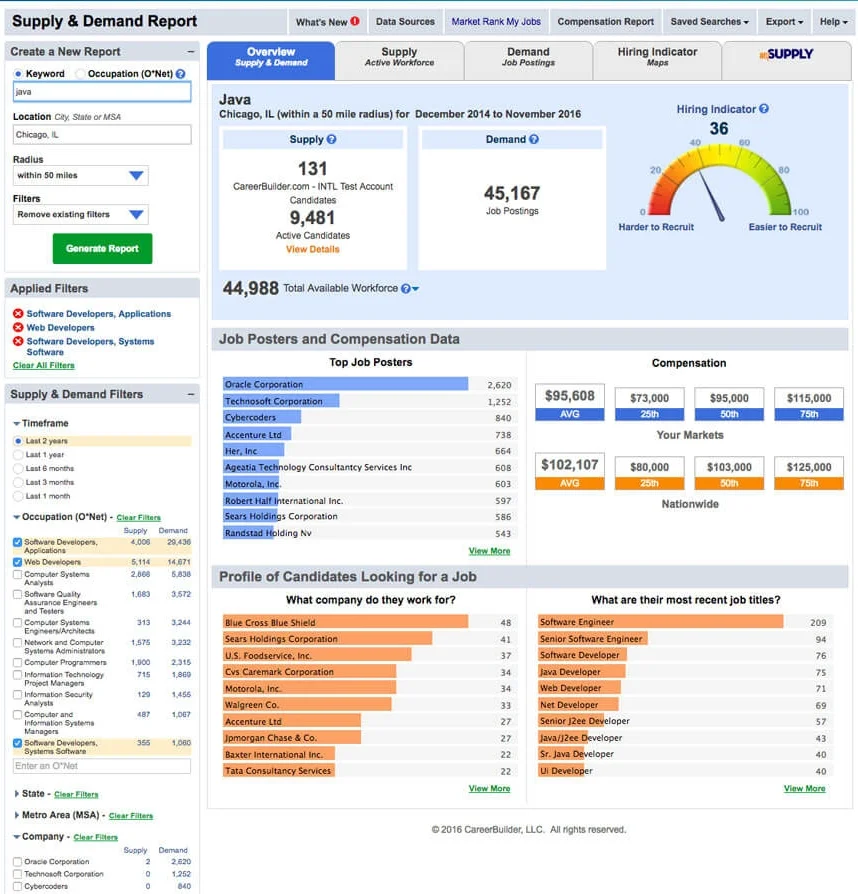858x894 pixels.
Task: Click the Generate Report button
Action: 103,249
